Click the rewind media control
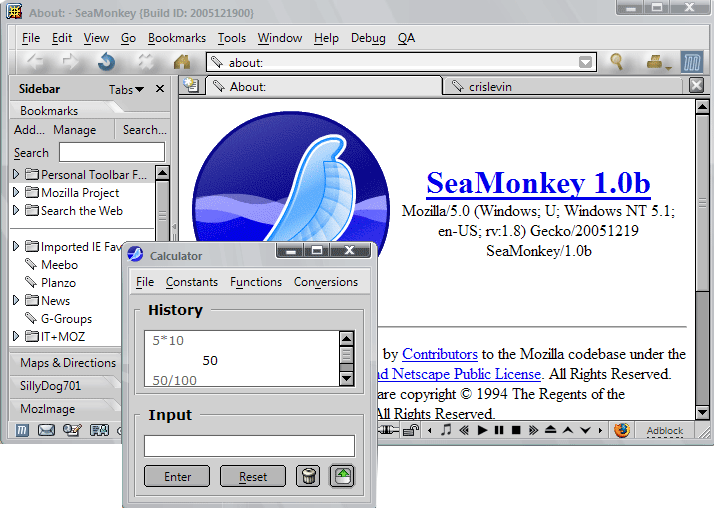The height and width of the screenshot is (508, 714). tap(464, 430)
